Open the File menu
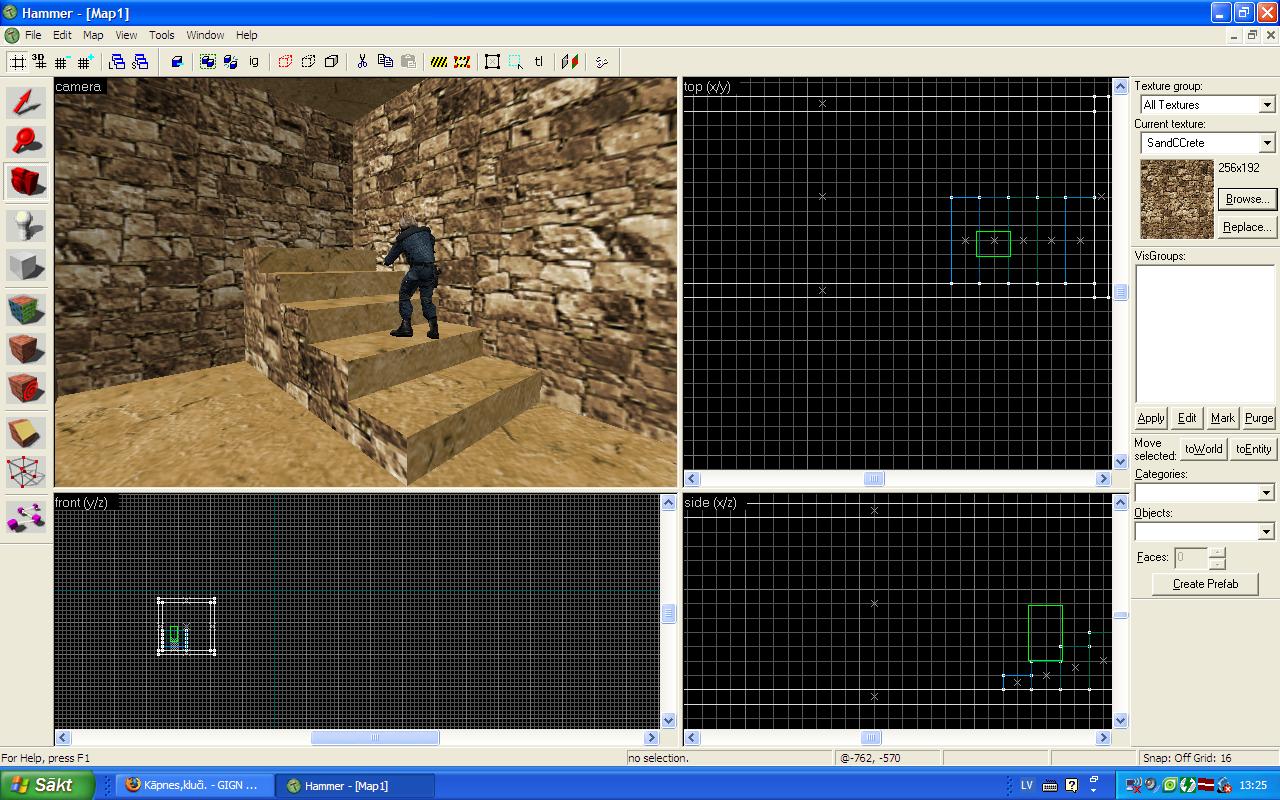Viewport: 1280px width, 800px height. [x=33, y=35]
